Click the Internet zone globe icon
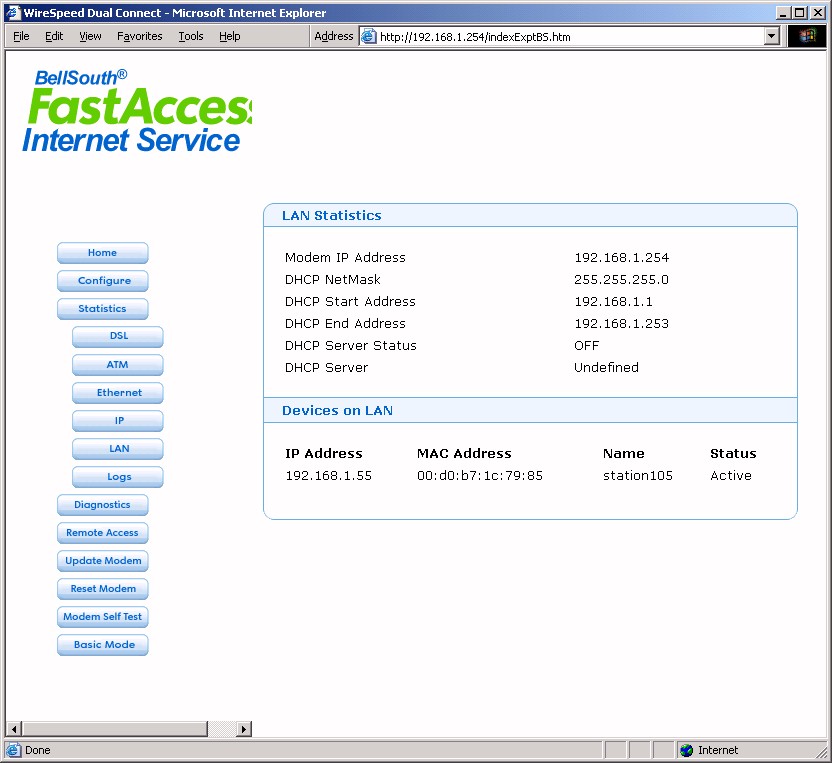This screenshot has width=832, height=763. 687,750
